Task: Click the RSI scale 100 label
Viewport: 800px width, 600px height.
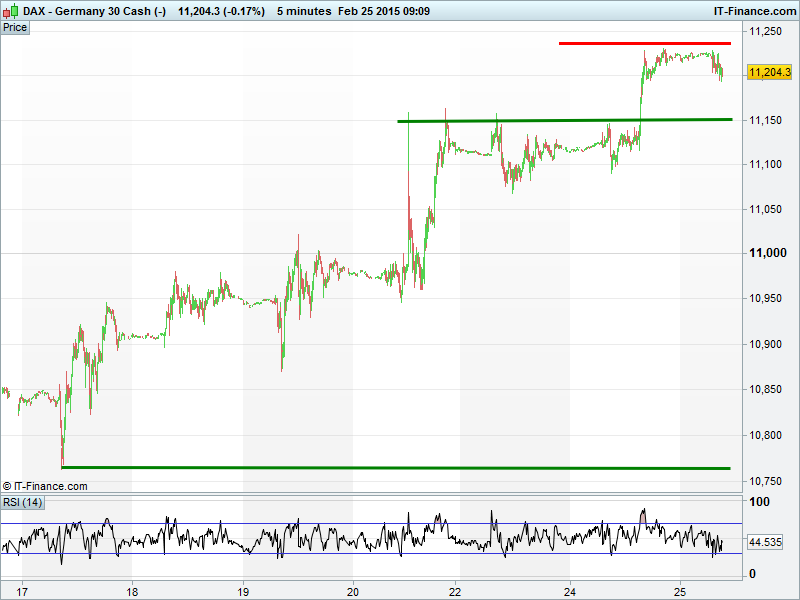Action: pos(759,502)
